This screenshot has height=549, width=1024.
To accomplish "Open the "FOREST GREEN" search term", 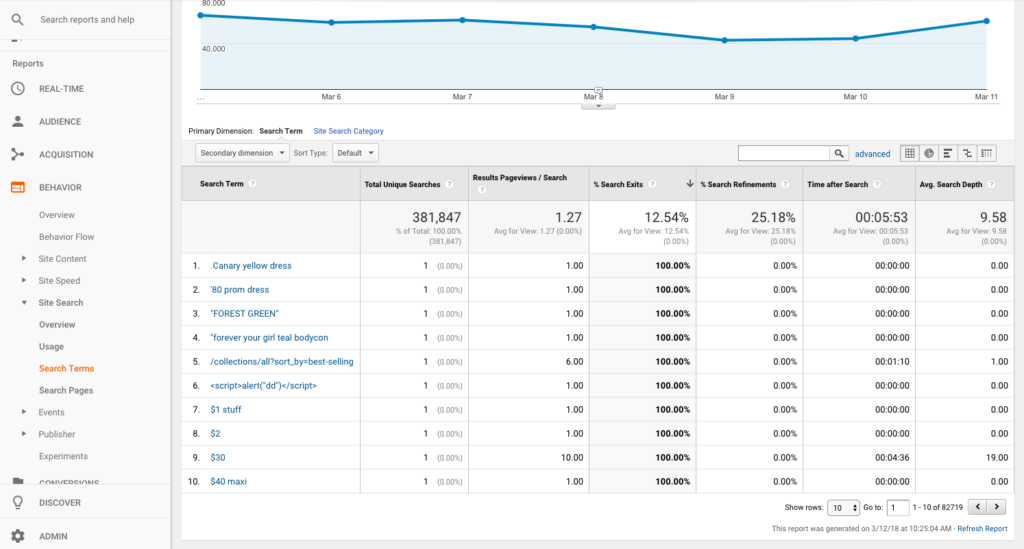I will coord(244,313).
